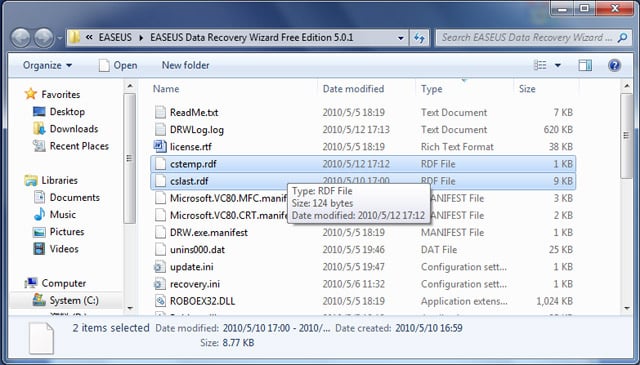
Task: Toggle the preview pane icon
Action: [585, 65]
